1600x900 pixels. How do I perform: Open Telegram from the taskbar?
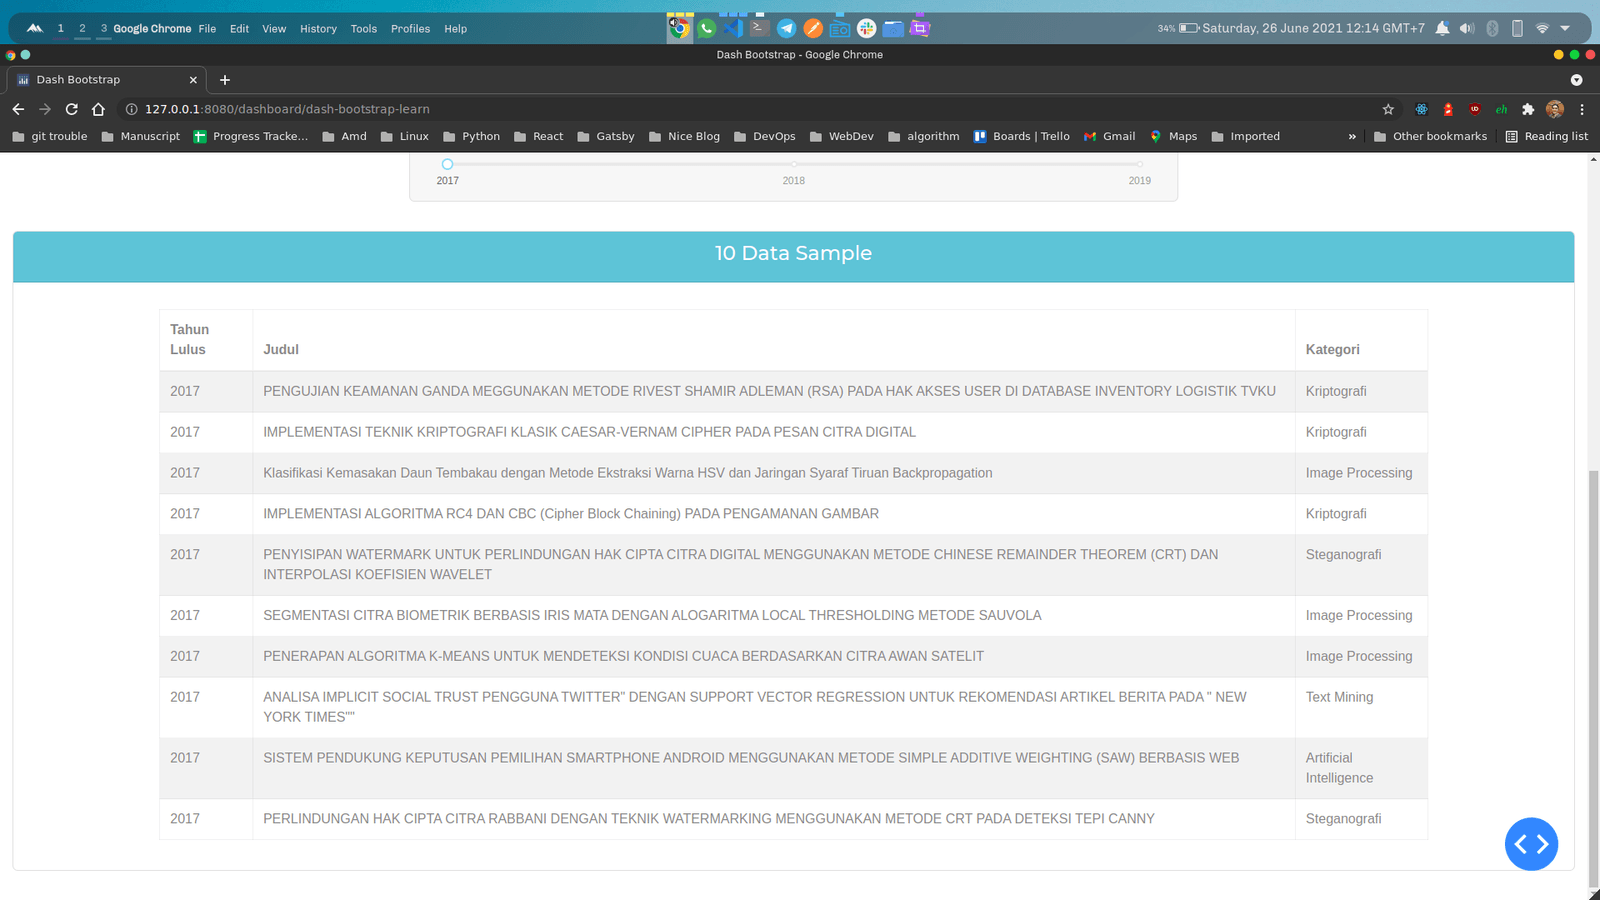pyautogui.click(x=784, y=28)
